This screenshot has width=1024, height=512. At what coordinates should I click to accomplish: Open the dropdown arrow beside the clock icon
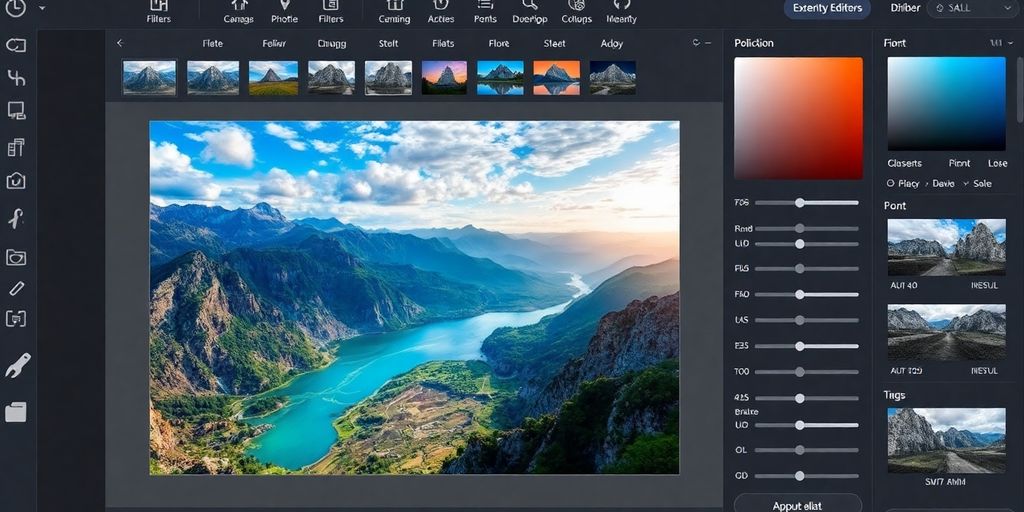(42, 8)
